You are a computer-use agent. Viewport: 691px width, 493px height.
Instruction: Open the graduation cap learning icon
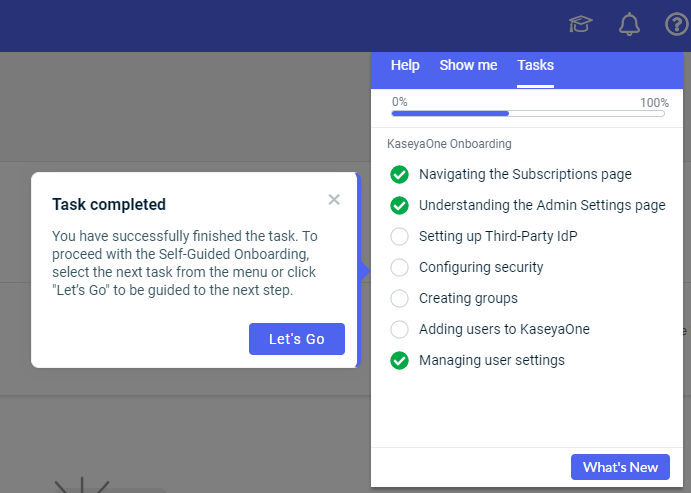pyautogui.click(x=580, y=24)
